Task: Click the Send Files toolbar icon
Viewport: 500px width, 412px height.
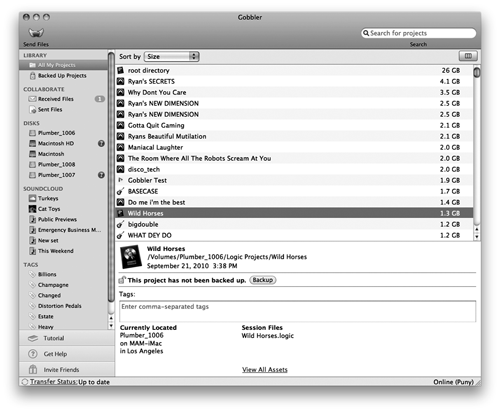Action: 36,33
